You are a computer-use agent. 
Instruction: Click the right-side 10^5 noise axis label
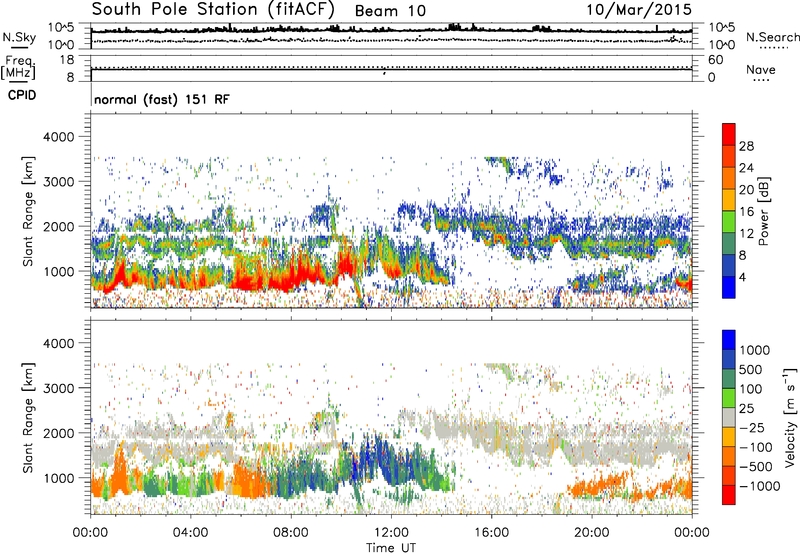click(722, 27)
